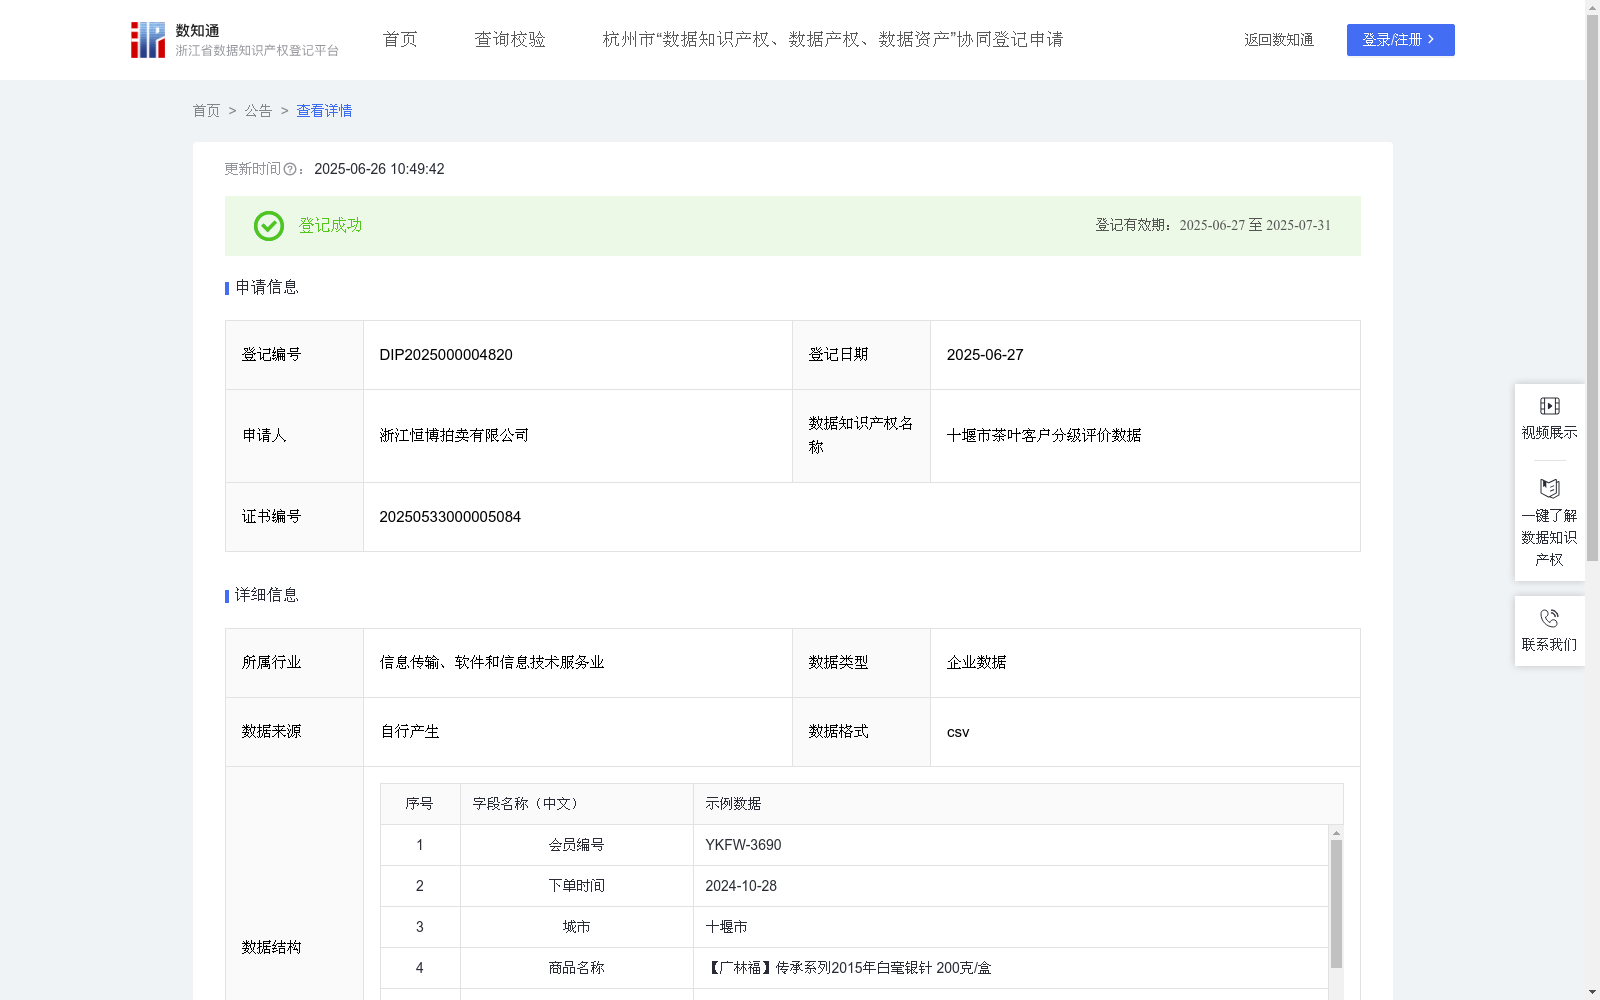The image size is (1600, 1000).
Task: Click the 序号 column header
Action: pos(419,804)
